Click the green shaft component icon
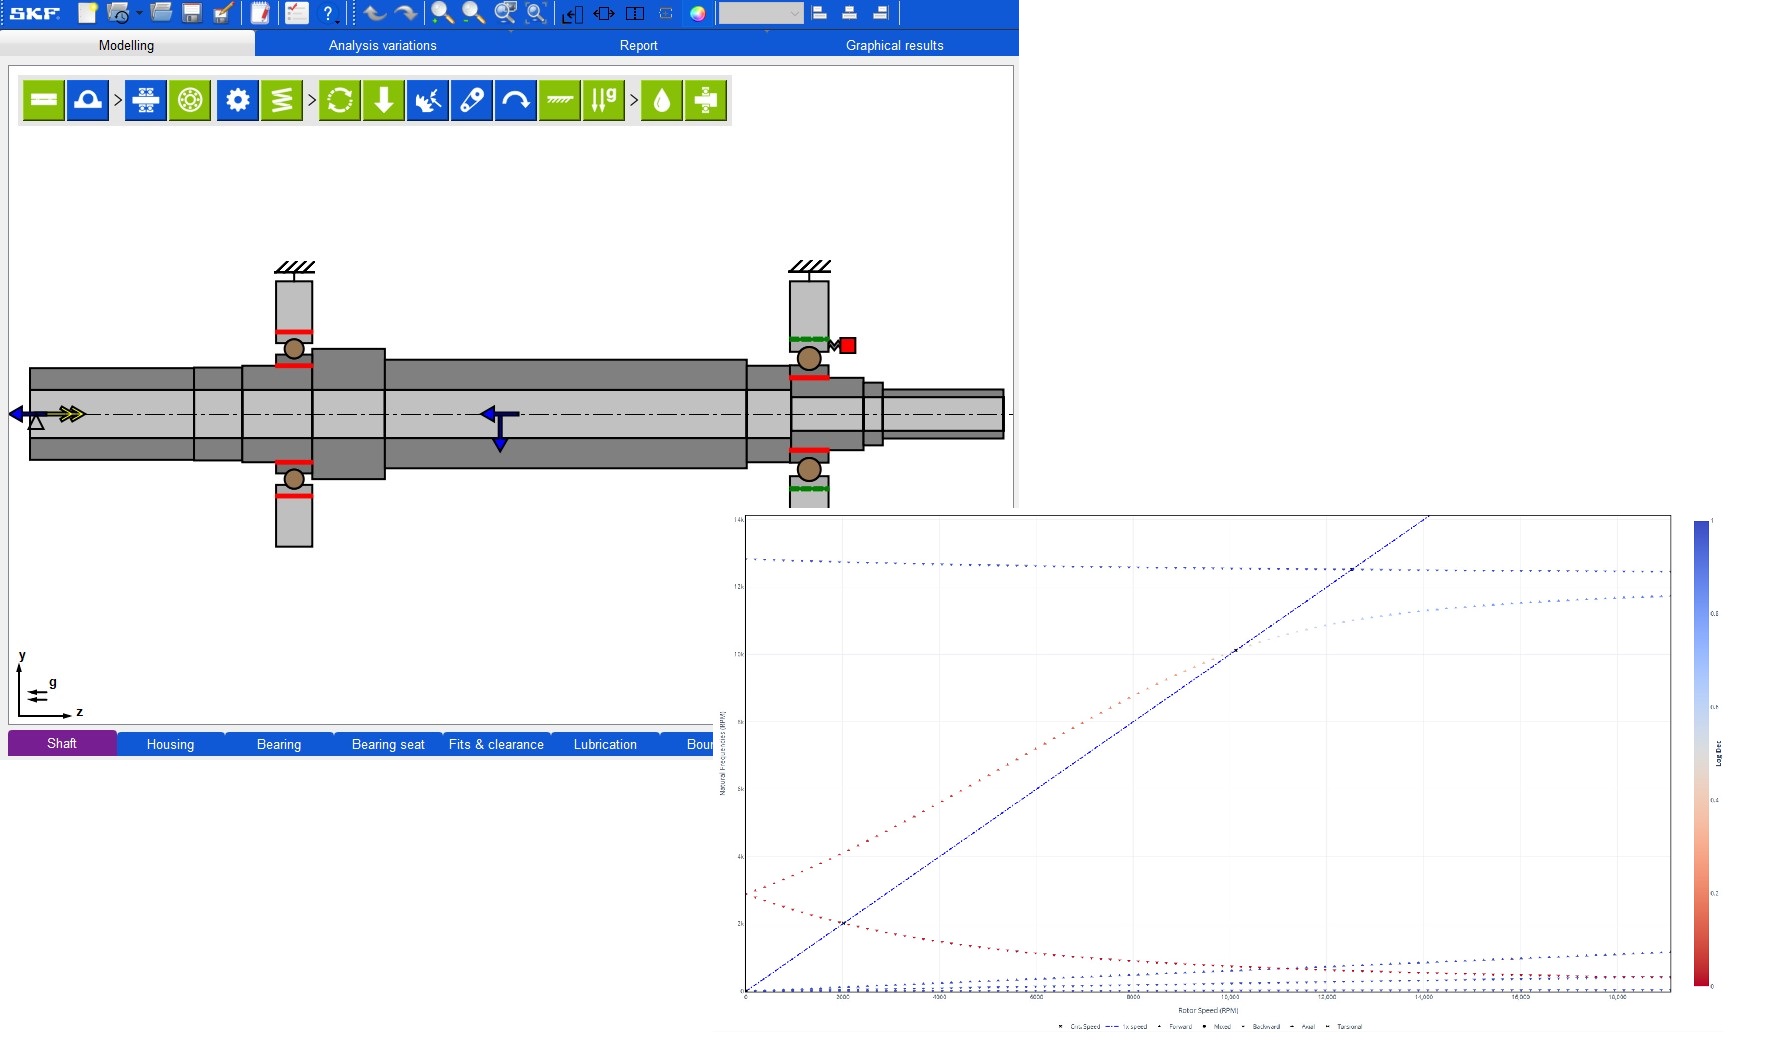The height and width of the screenshot is (1042, 1765). (x=43, y=100)
